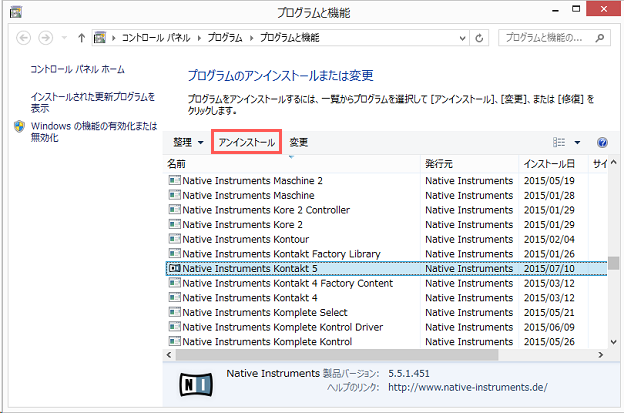Click the icon beside Kore 2 Controller
This screenshot has height=413, width=624.
coord(174,210)
